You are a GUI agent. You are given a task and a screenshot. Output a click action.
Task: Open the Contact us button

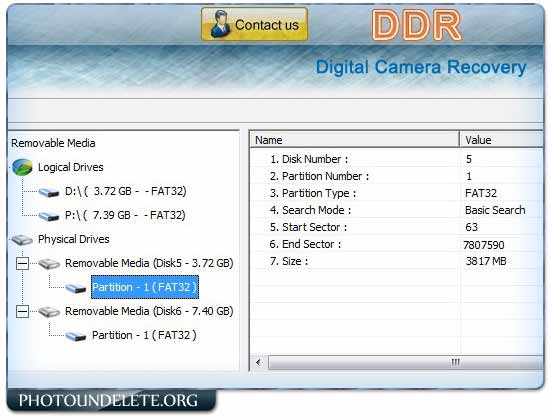254,24
